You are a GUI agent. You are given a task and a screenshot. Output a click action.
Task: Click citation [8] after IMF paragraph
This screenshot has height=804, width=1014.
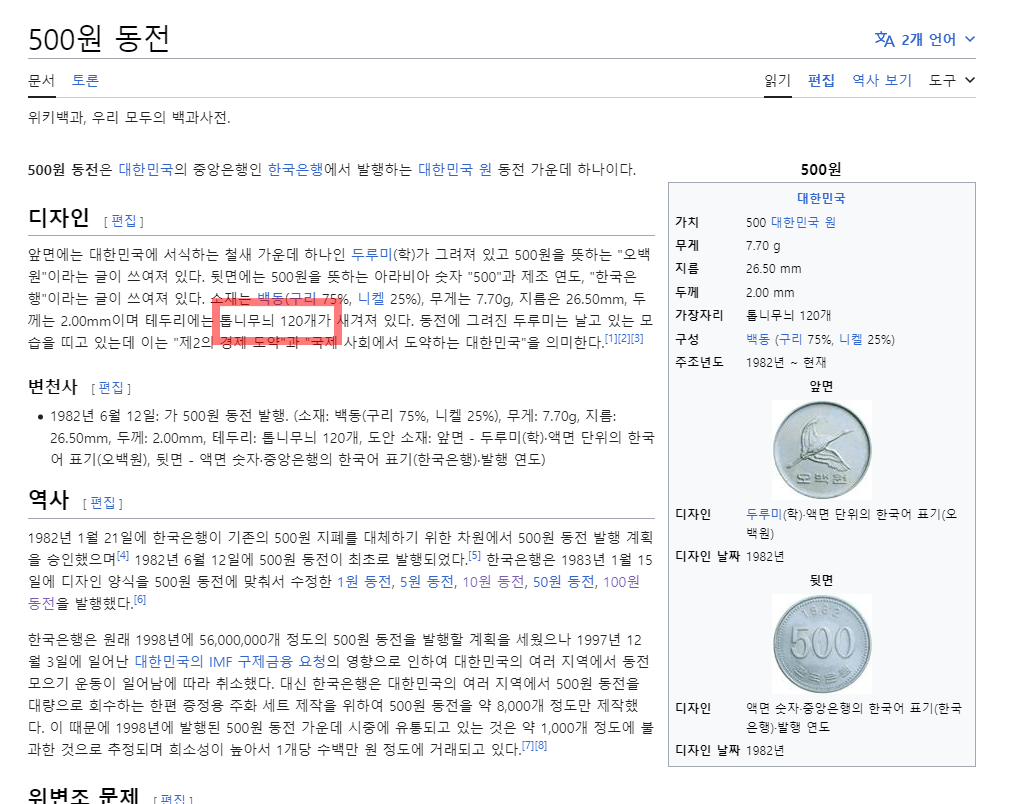click(541, 745)
